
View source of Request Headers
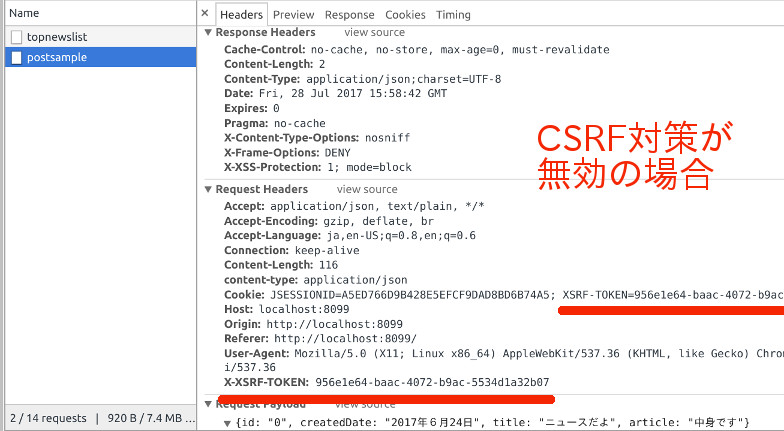coord(367,190)
